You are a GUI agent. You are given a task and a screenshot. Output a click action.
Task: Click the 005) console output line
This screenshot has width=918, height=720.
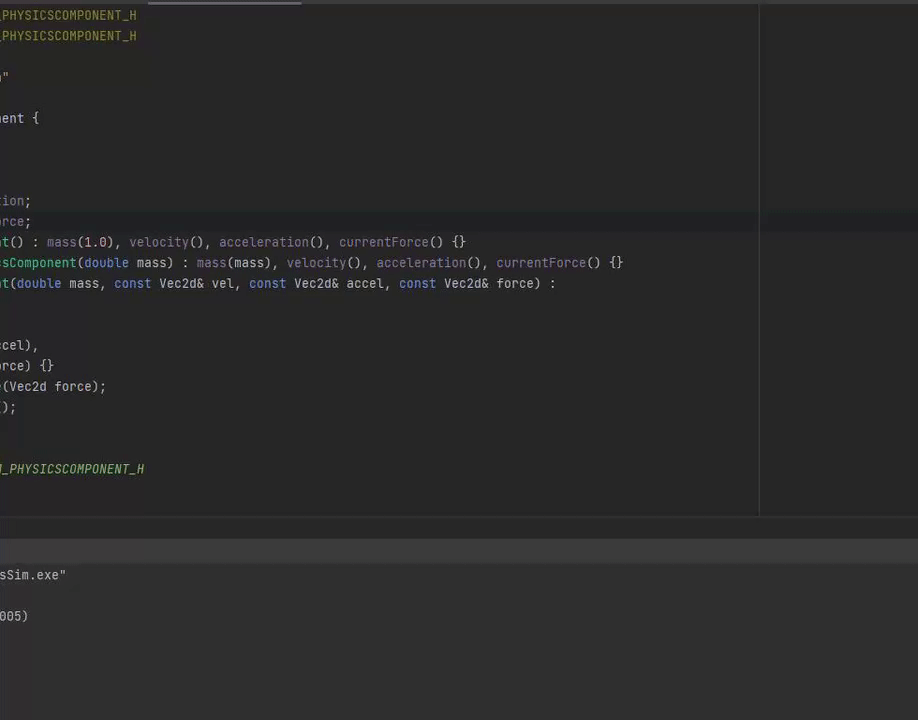coord(14,616)
